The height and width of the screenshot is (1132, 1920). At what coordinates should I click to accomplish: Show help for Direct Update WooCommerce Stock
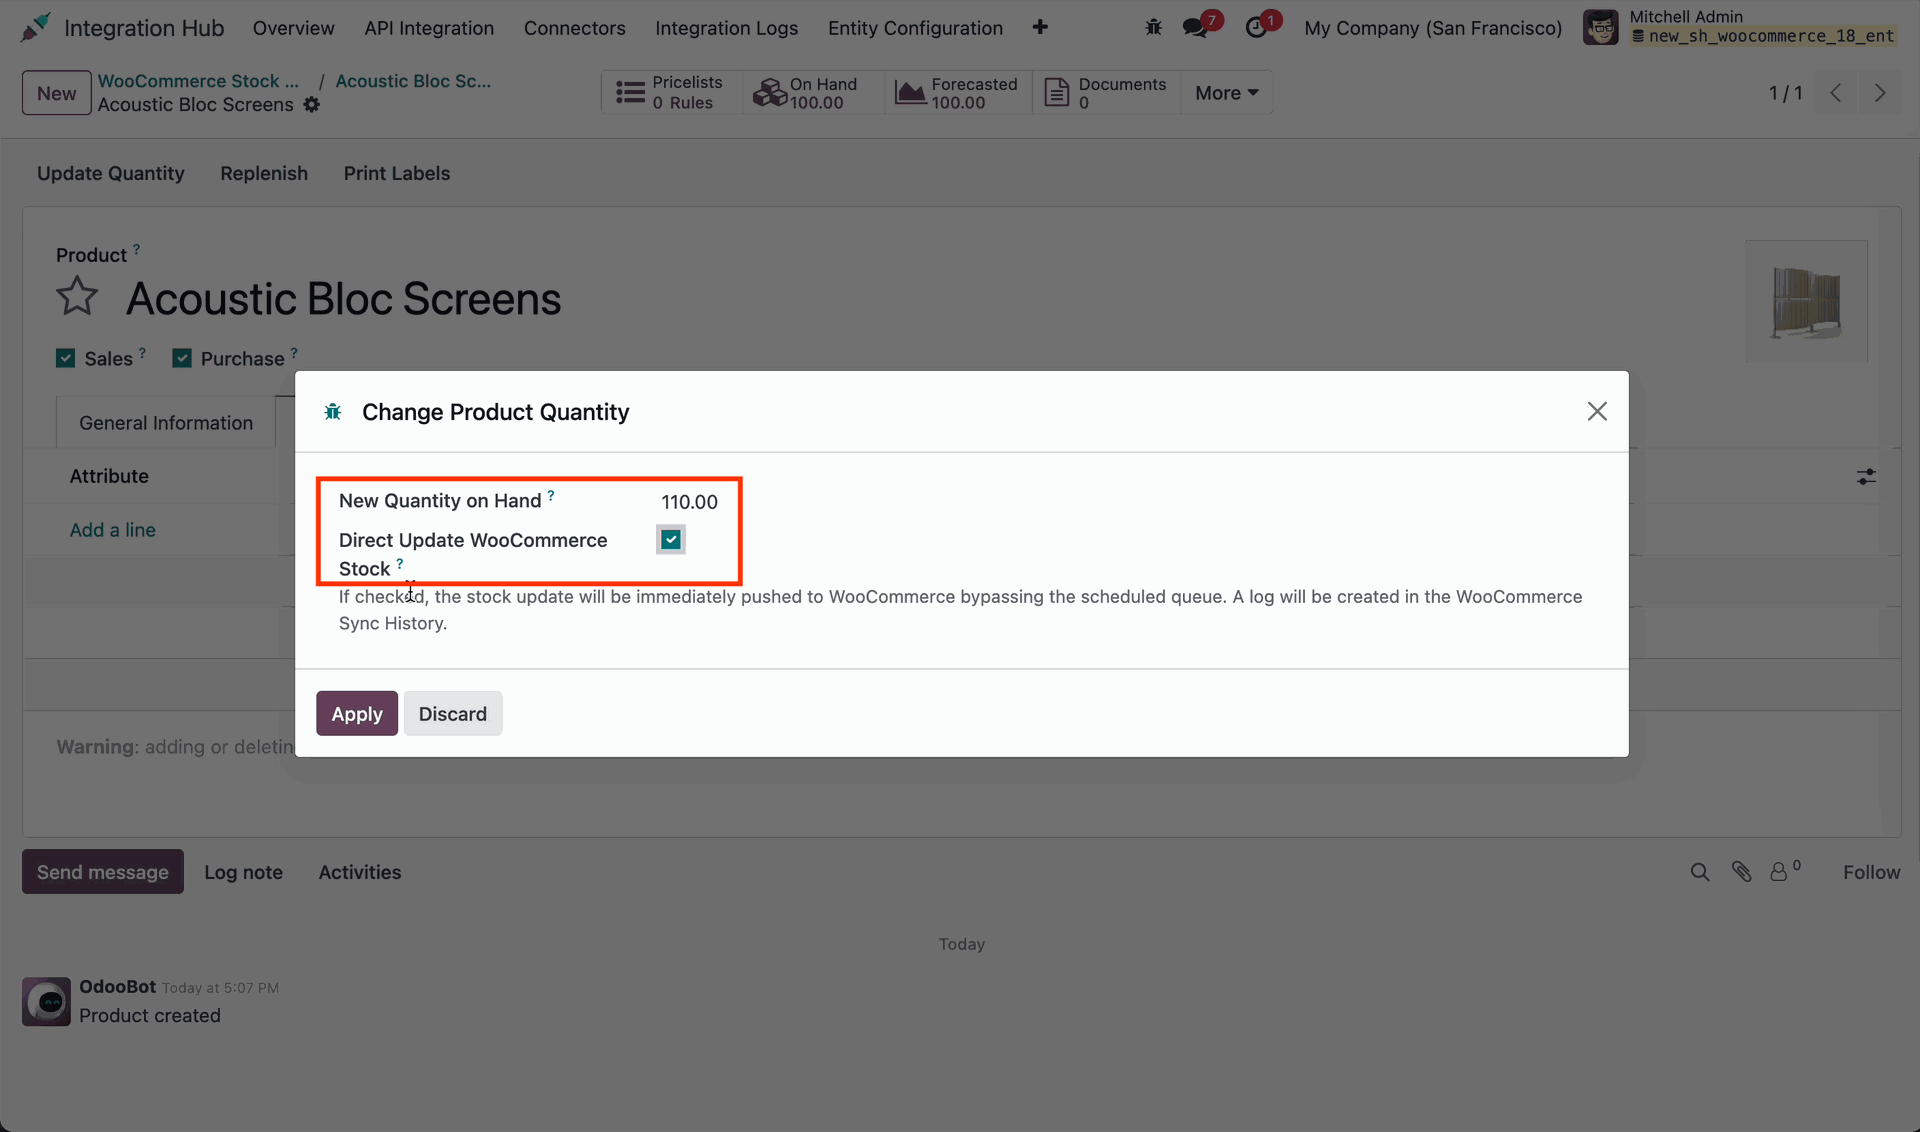400,564
